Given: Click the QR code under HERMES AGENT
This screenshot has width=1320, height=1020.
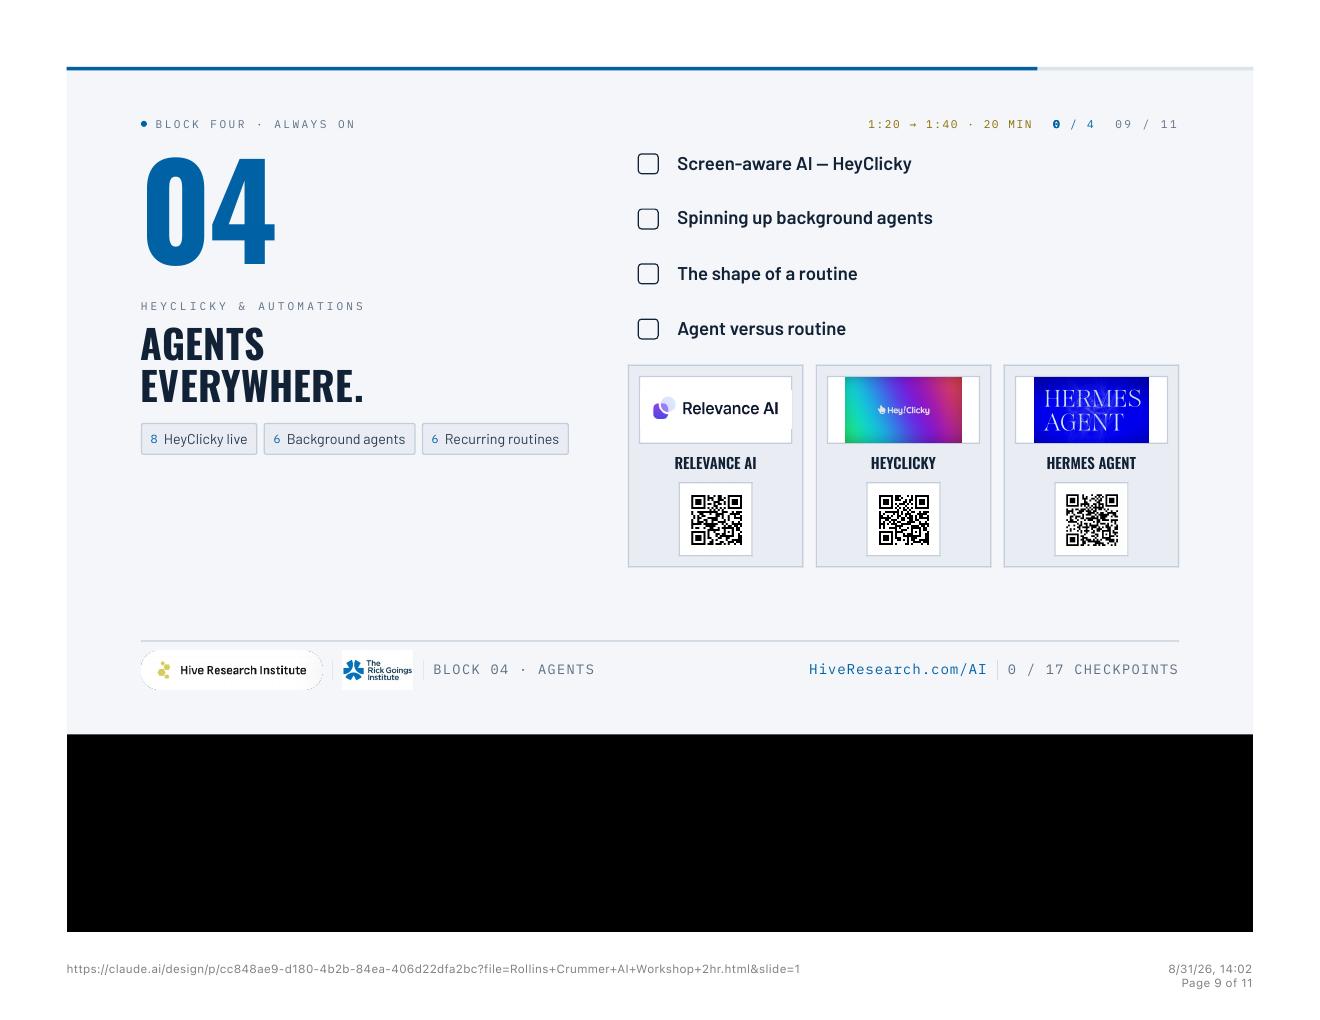Looking at the screenshot, I should click(1091, 519).
